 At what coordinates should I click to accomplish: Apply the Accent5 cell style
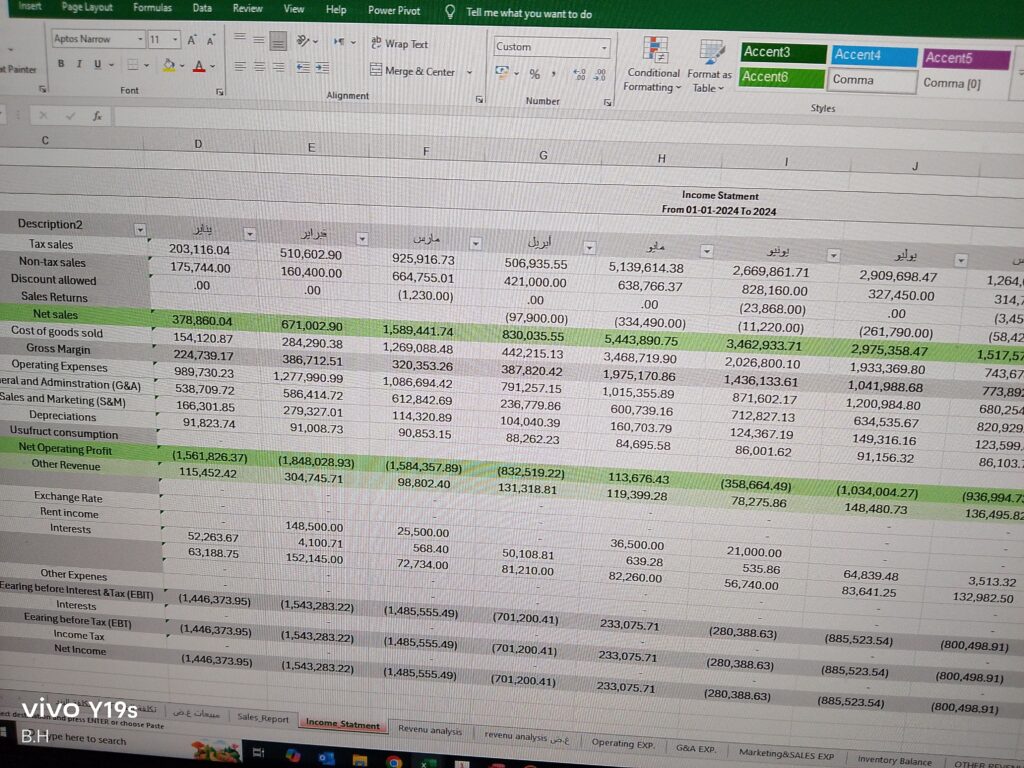[967, 59]
